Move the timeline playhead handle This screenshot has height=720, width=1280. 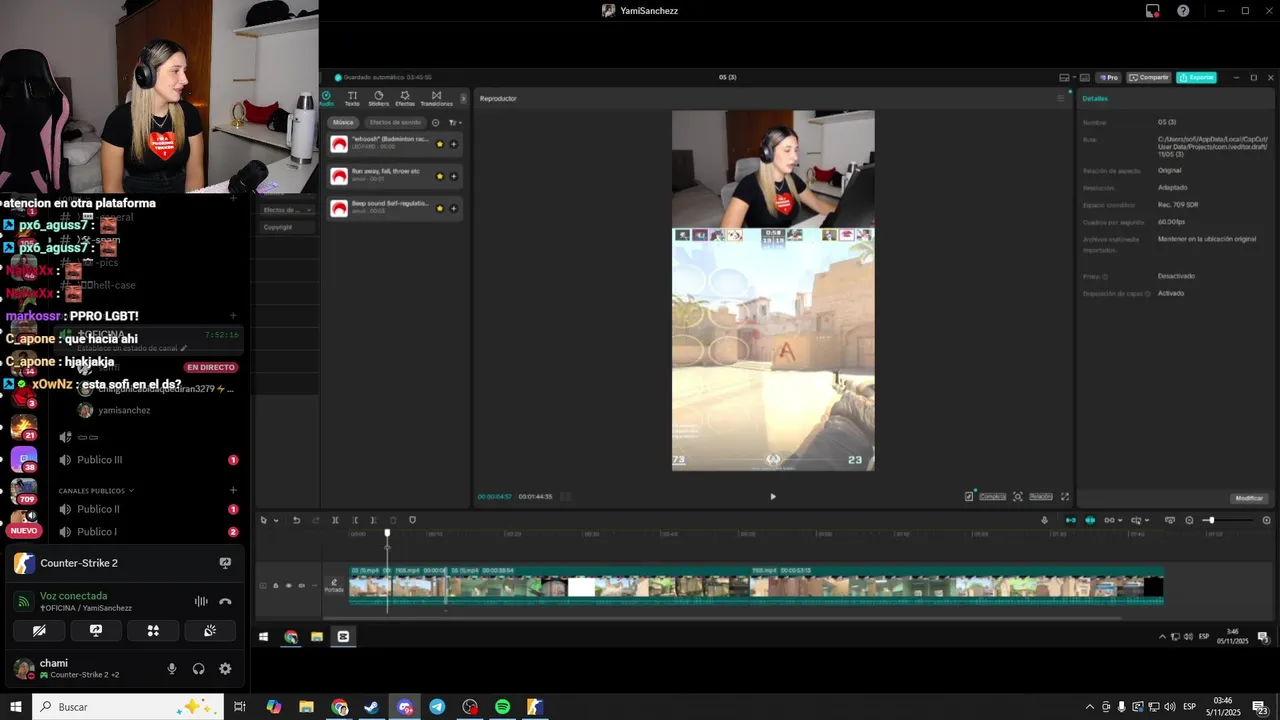point(387,533)
